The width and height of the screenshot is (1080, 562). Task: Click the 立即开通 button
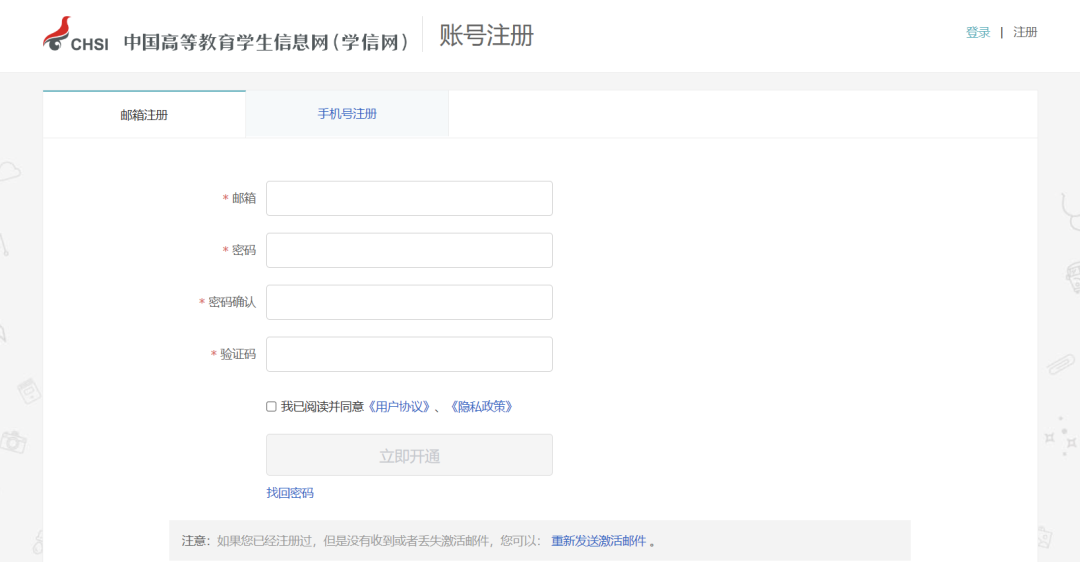click(409, 455)
